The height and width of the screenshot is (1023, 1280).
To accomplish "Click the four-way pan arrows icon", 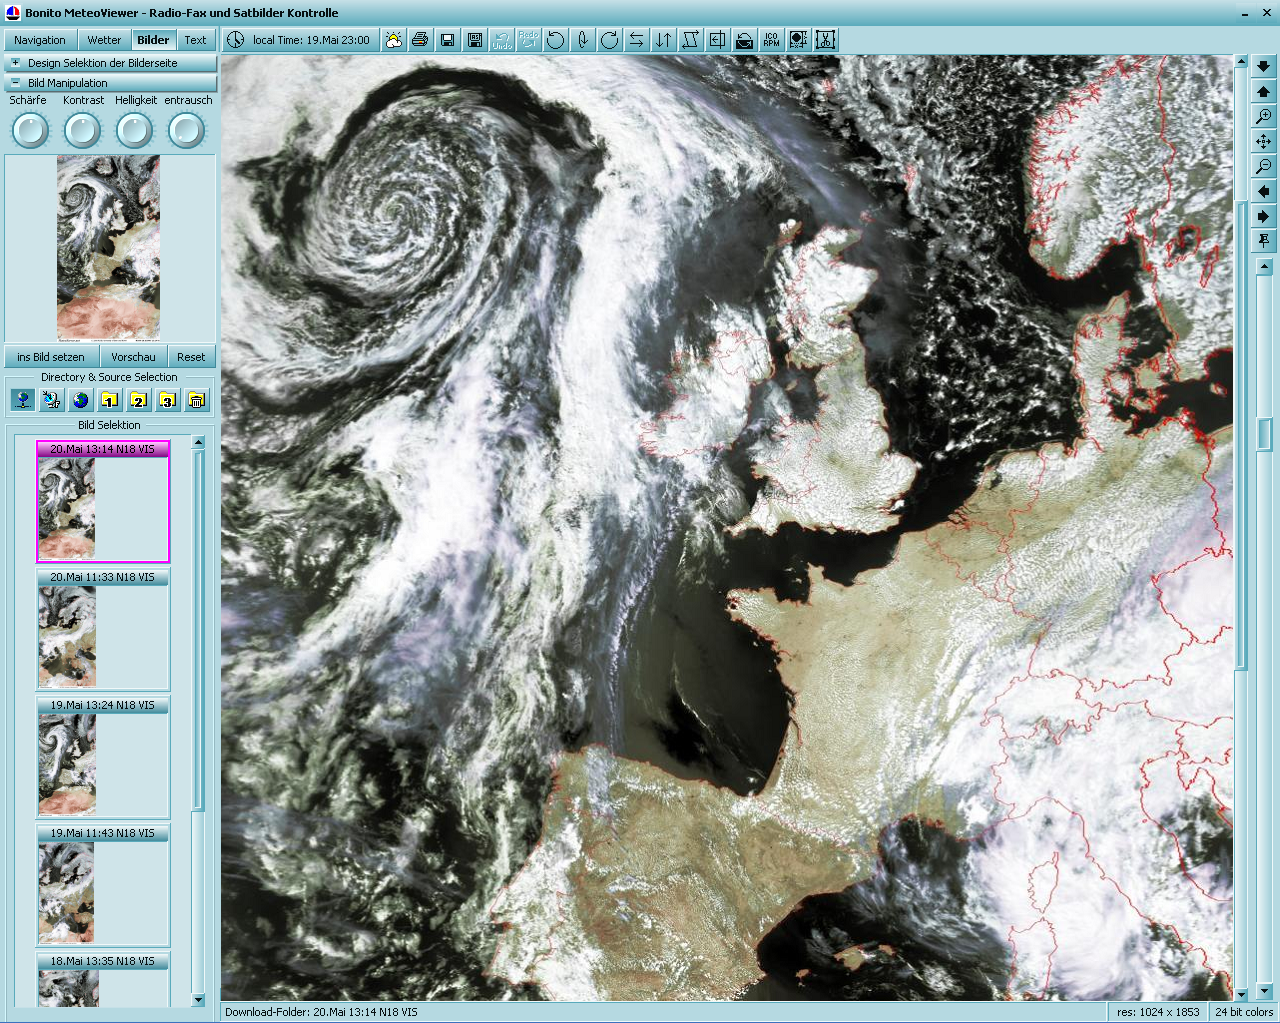I will tap(1264, 142).
